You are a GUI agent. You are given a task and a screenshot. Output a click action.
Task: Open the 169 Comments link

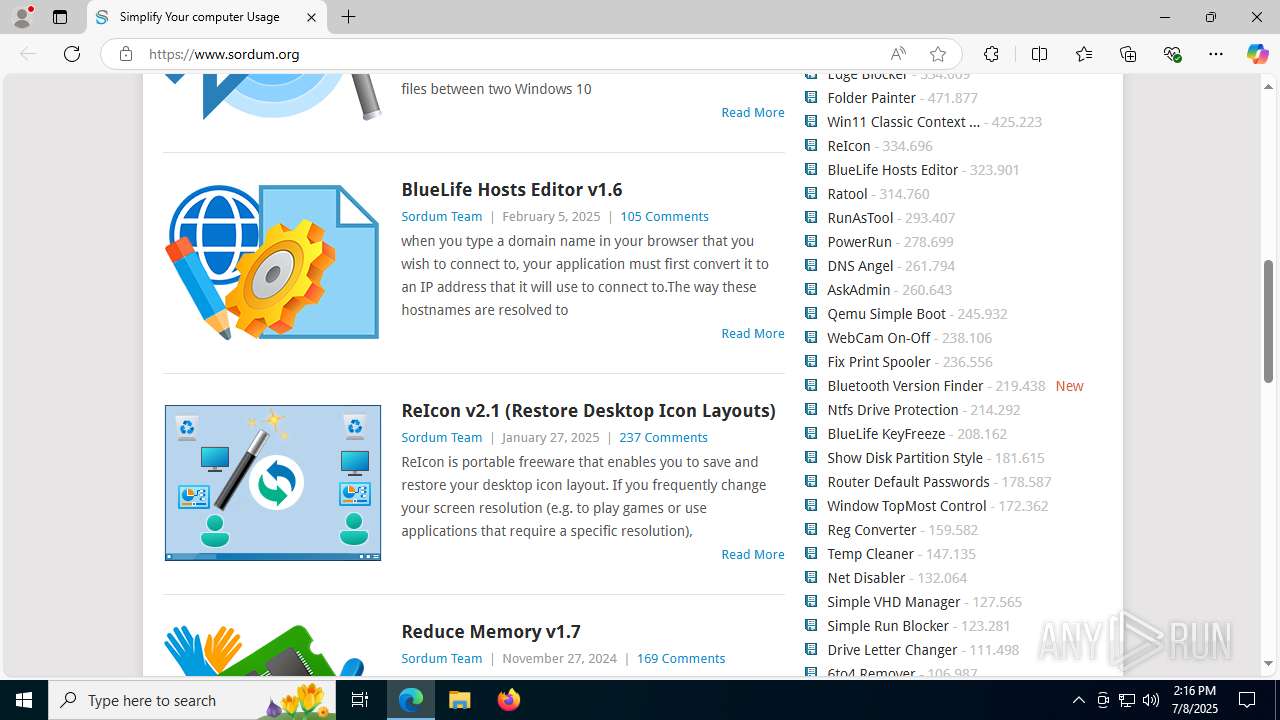pyautogui.click(x=681, y=658)
